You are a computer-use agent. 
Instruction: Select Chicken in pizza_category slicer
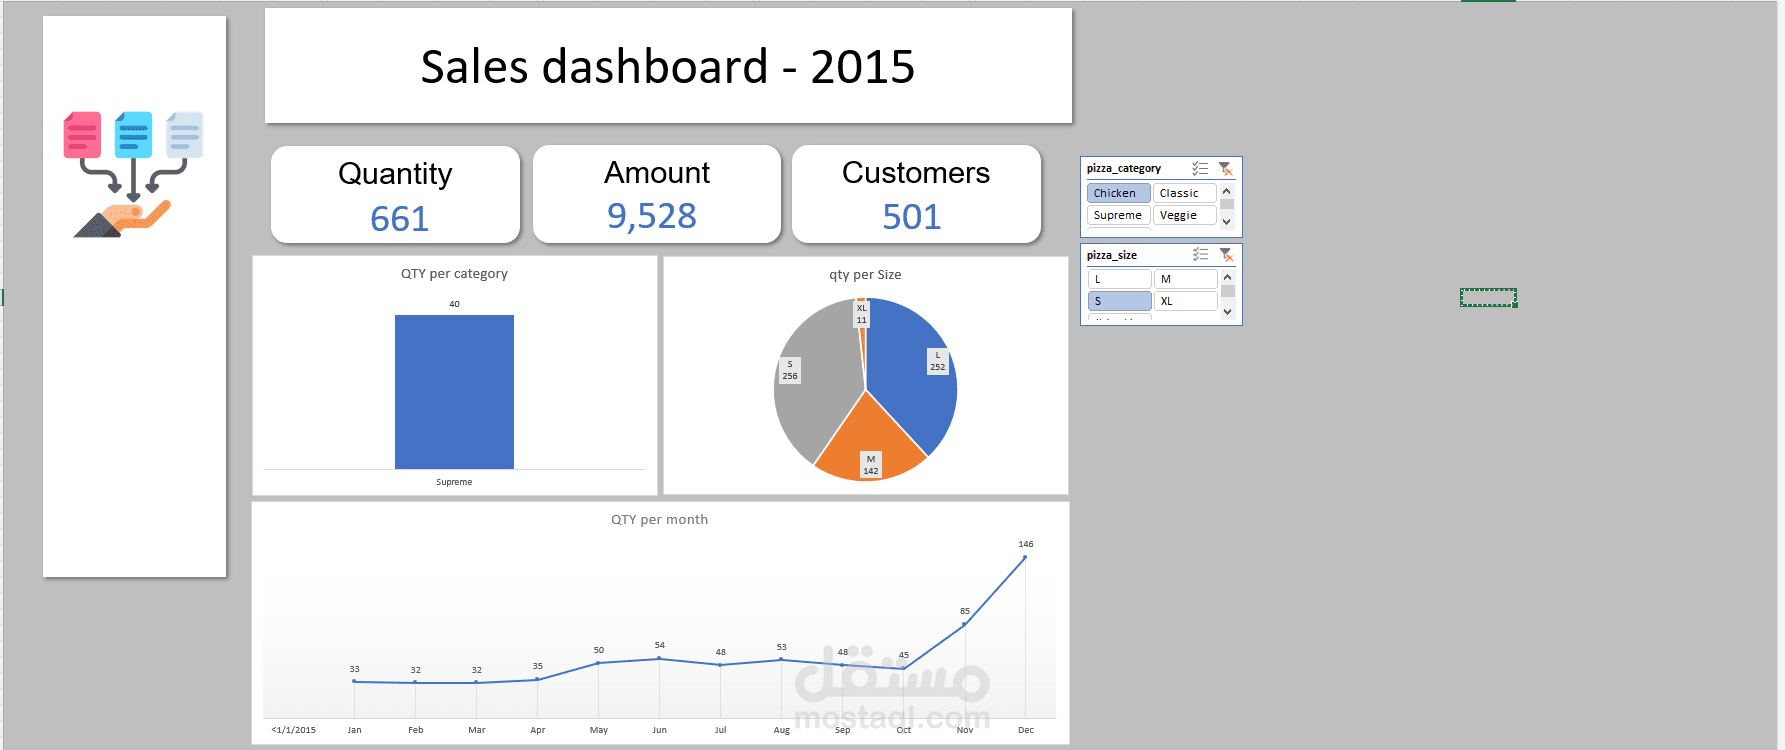[x=1119, y=193]
